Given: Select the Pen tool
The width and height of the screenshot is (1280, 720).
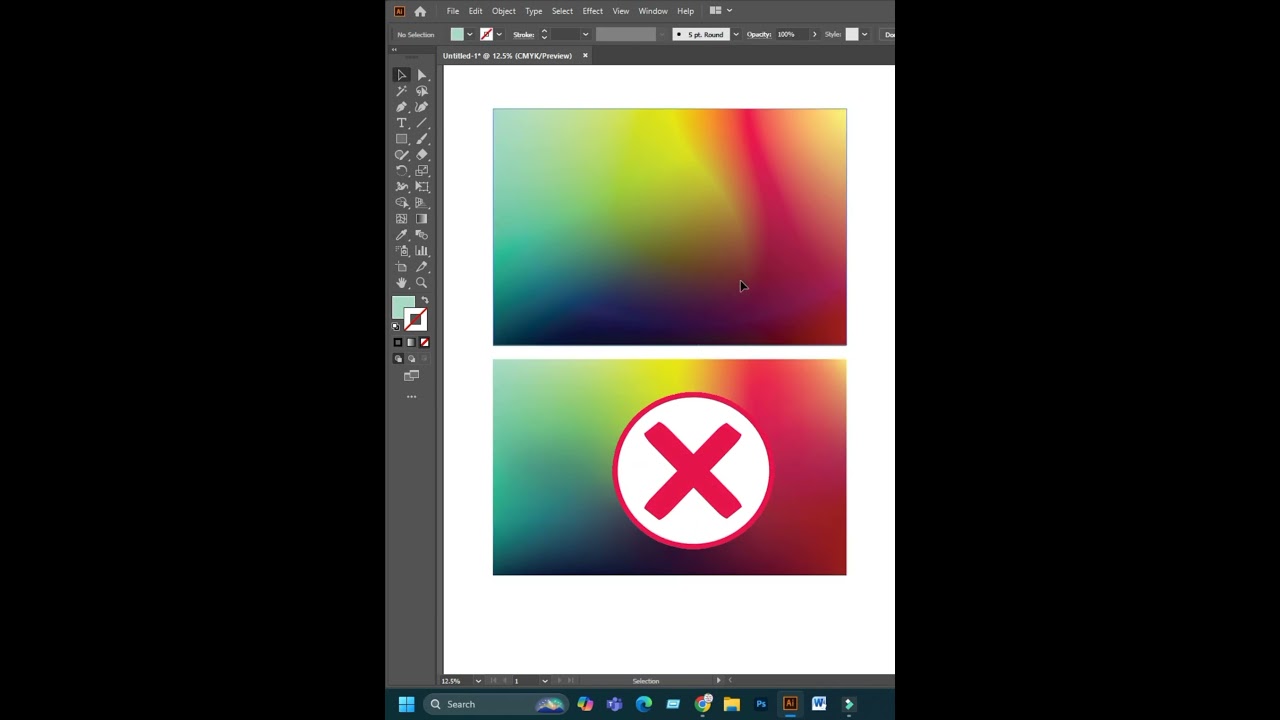Looking at the screenshot, I should 402,107.
